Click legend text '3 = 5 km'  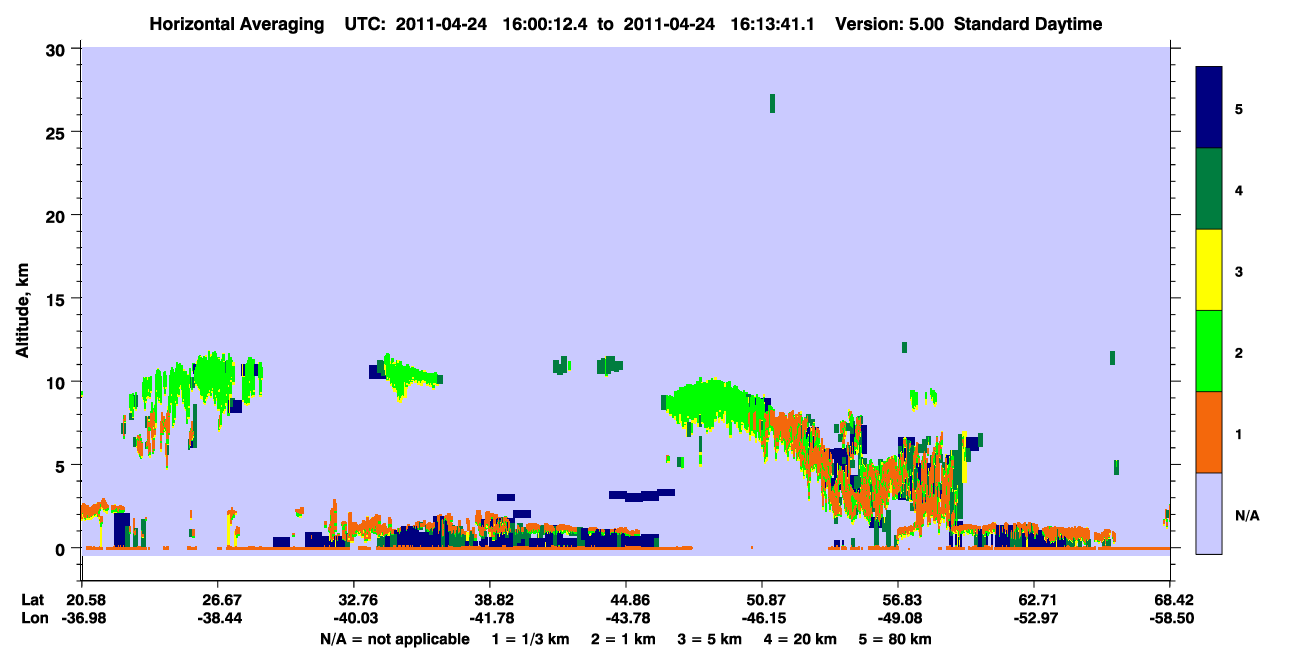click(711, 639)
